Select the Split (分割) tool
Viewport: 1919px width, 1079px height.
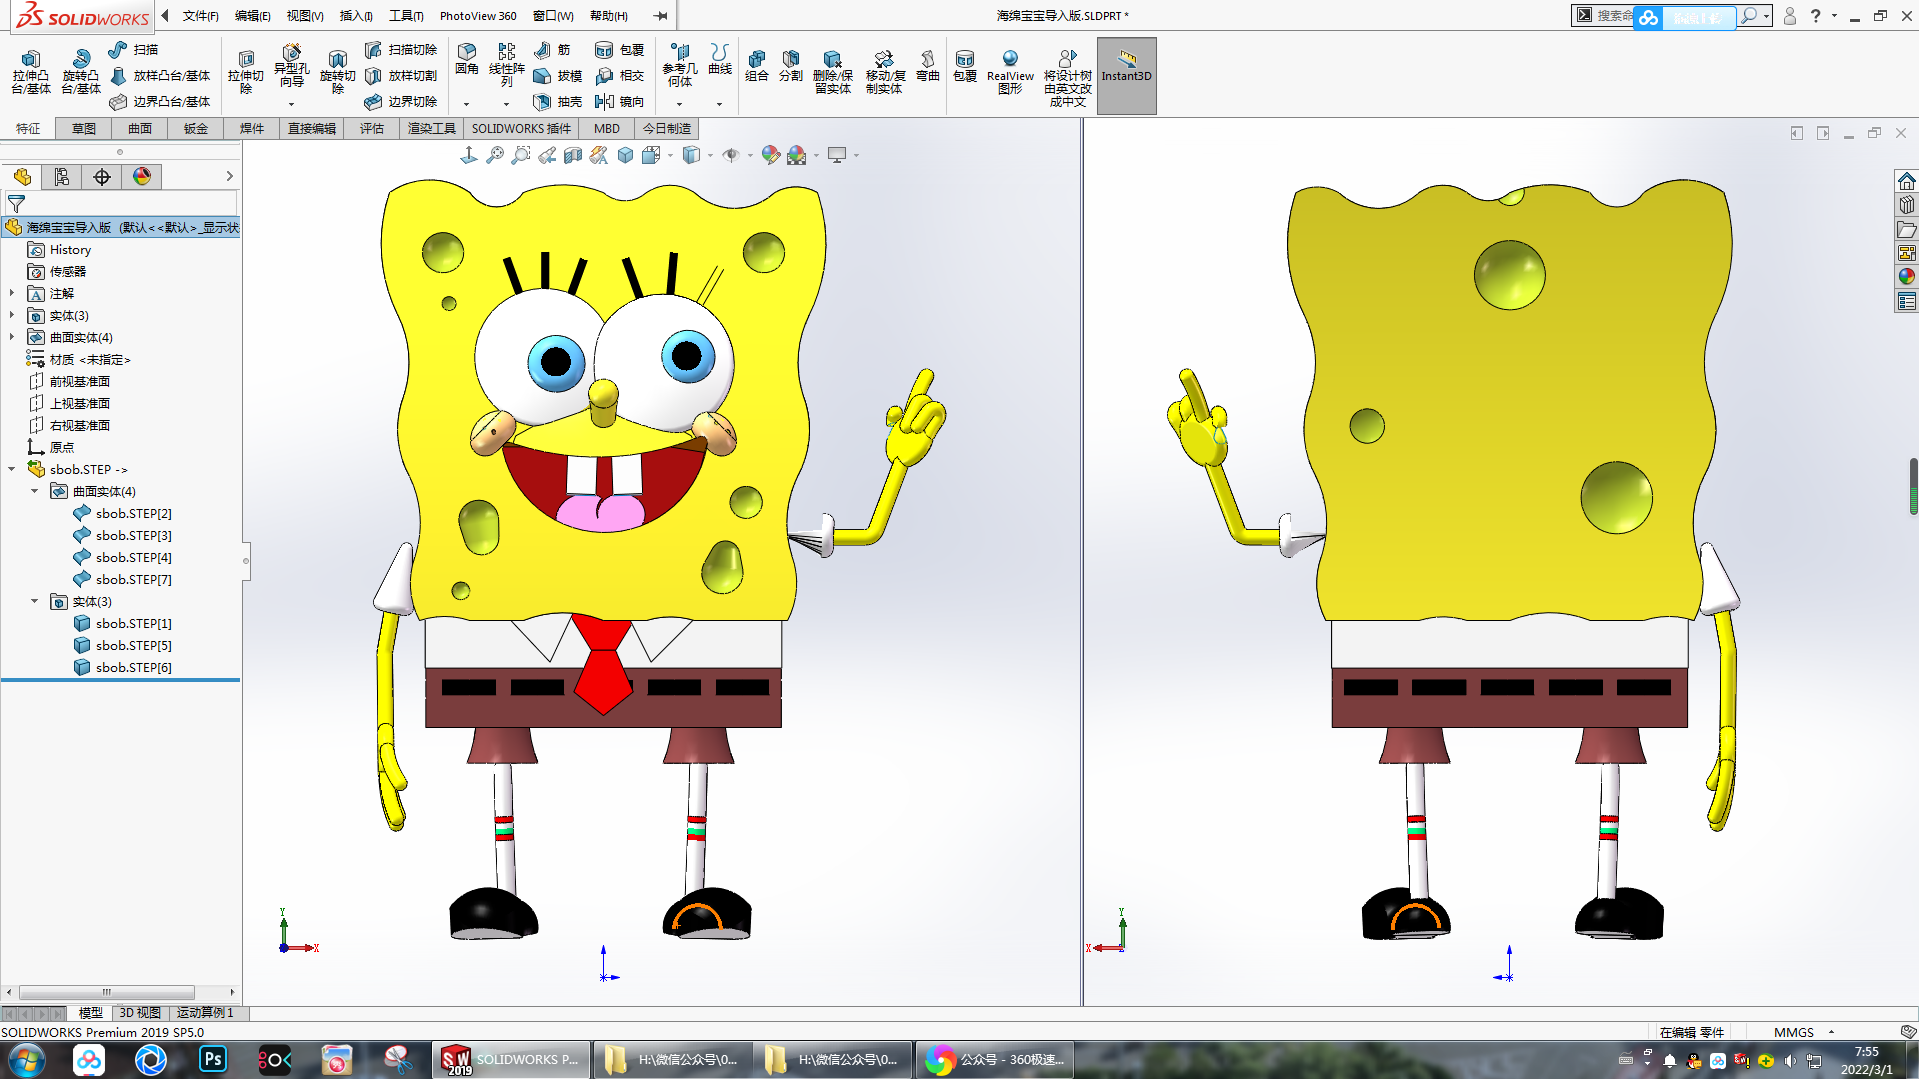tap(791, 66)
